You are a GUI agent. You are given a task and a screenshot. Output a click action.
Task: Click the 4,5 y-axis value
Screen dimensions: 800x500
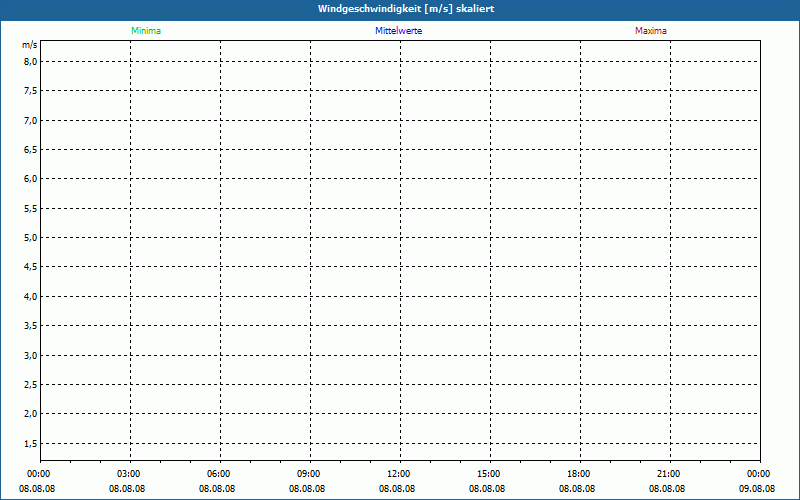31,267
